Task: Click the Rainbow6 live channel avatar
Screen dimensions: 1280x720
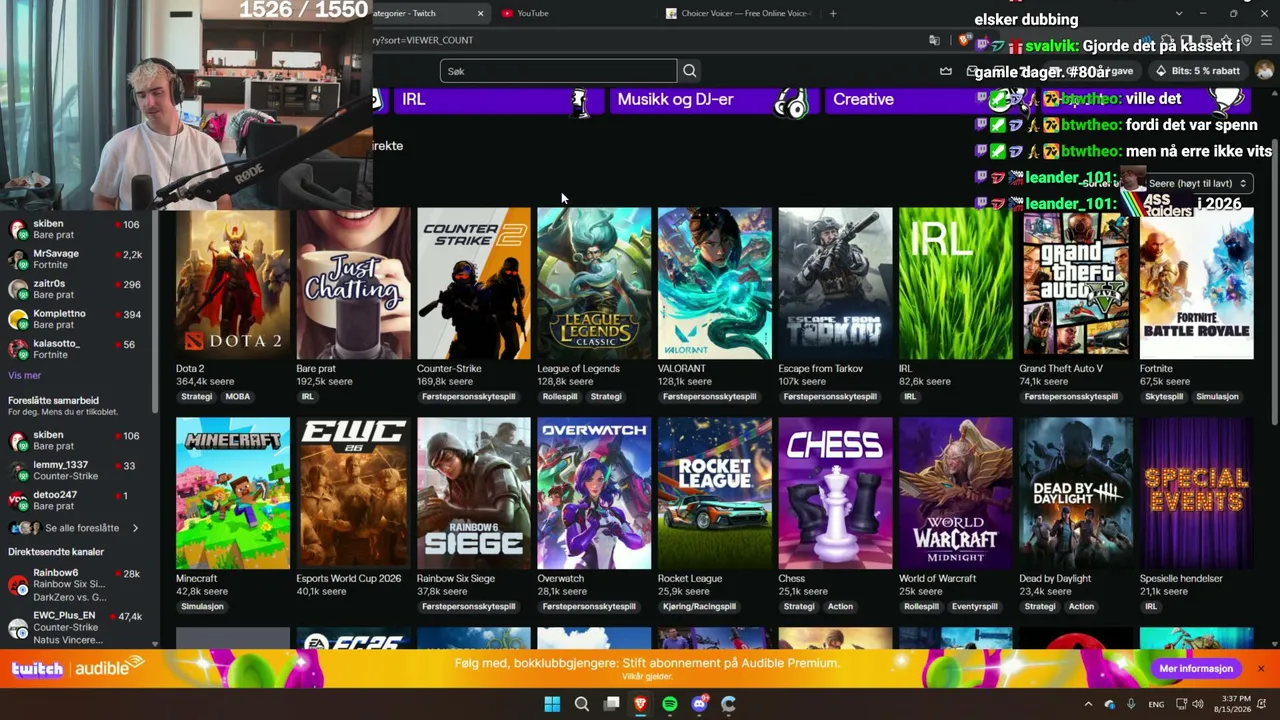Action: (18, 586)
